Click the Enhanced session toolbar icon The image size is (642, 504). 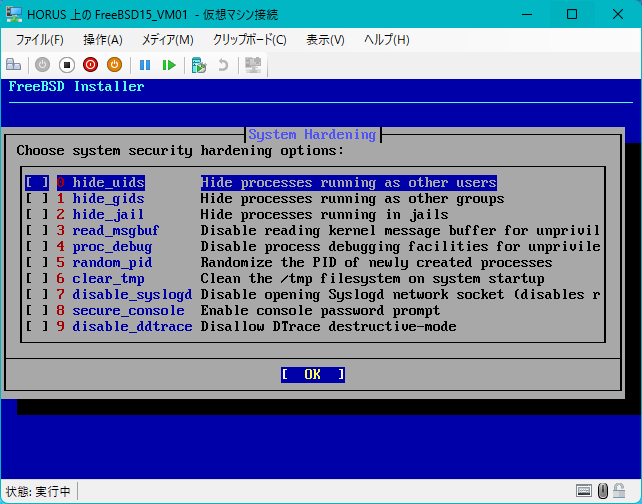coord(253,65)
